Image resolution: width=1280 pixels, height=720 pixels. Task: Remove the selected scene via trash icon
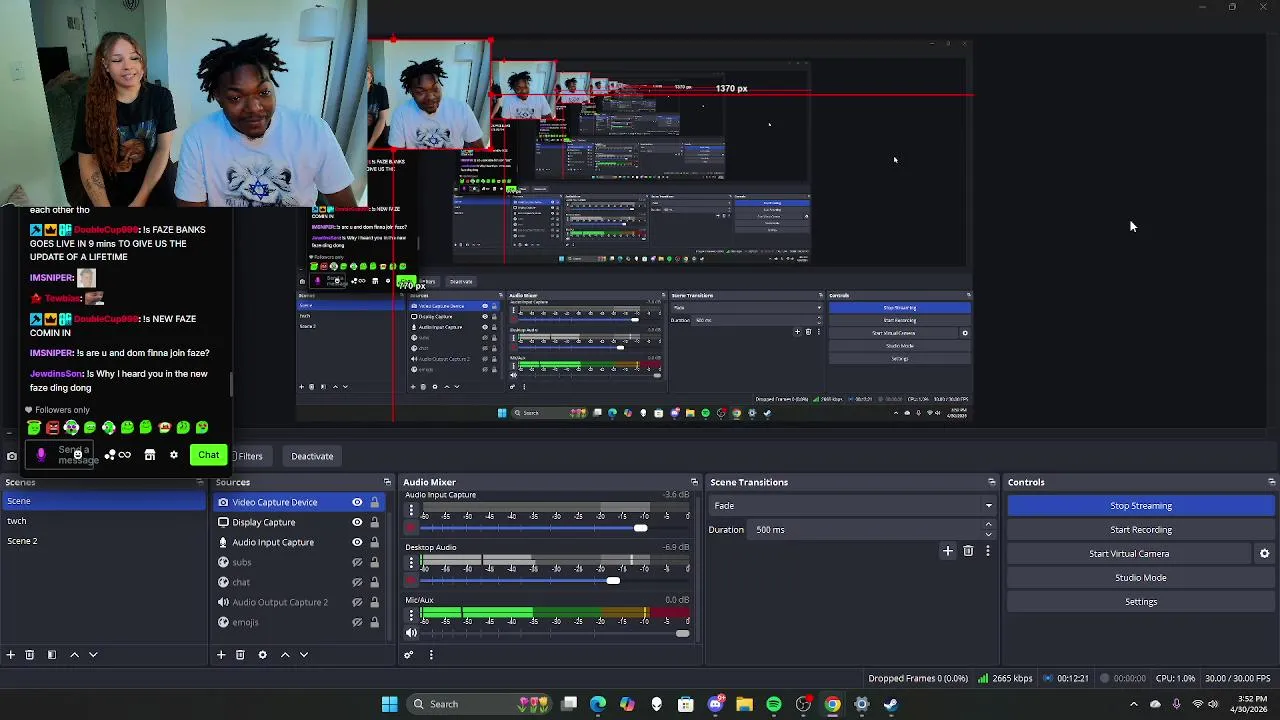29,655
